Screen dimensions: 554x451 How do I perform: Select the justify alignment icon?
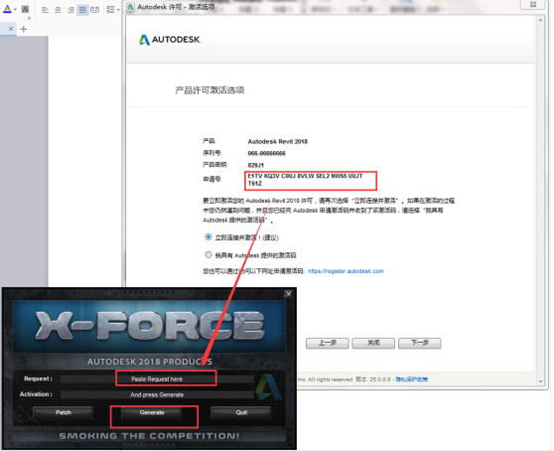coord(83,10)
